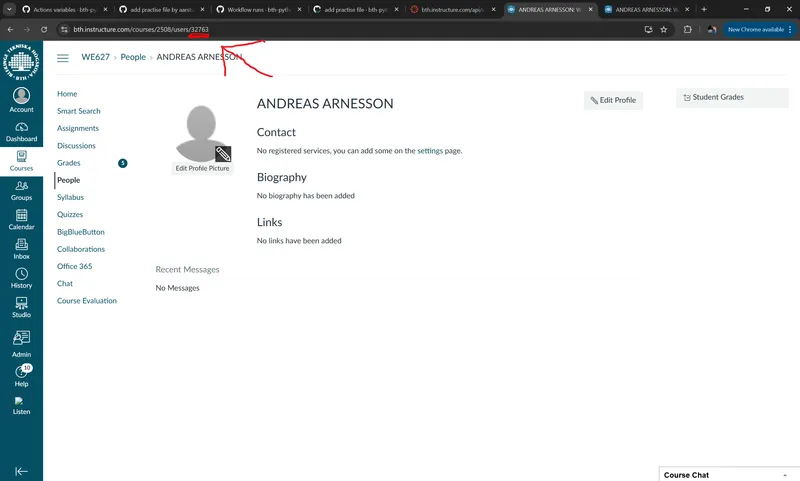The width and height of the screenshot is (800, 481).
Task: Open the Grades course menu item
Action: point(69,163)
